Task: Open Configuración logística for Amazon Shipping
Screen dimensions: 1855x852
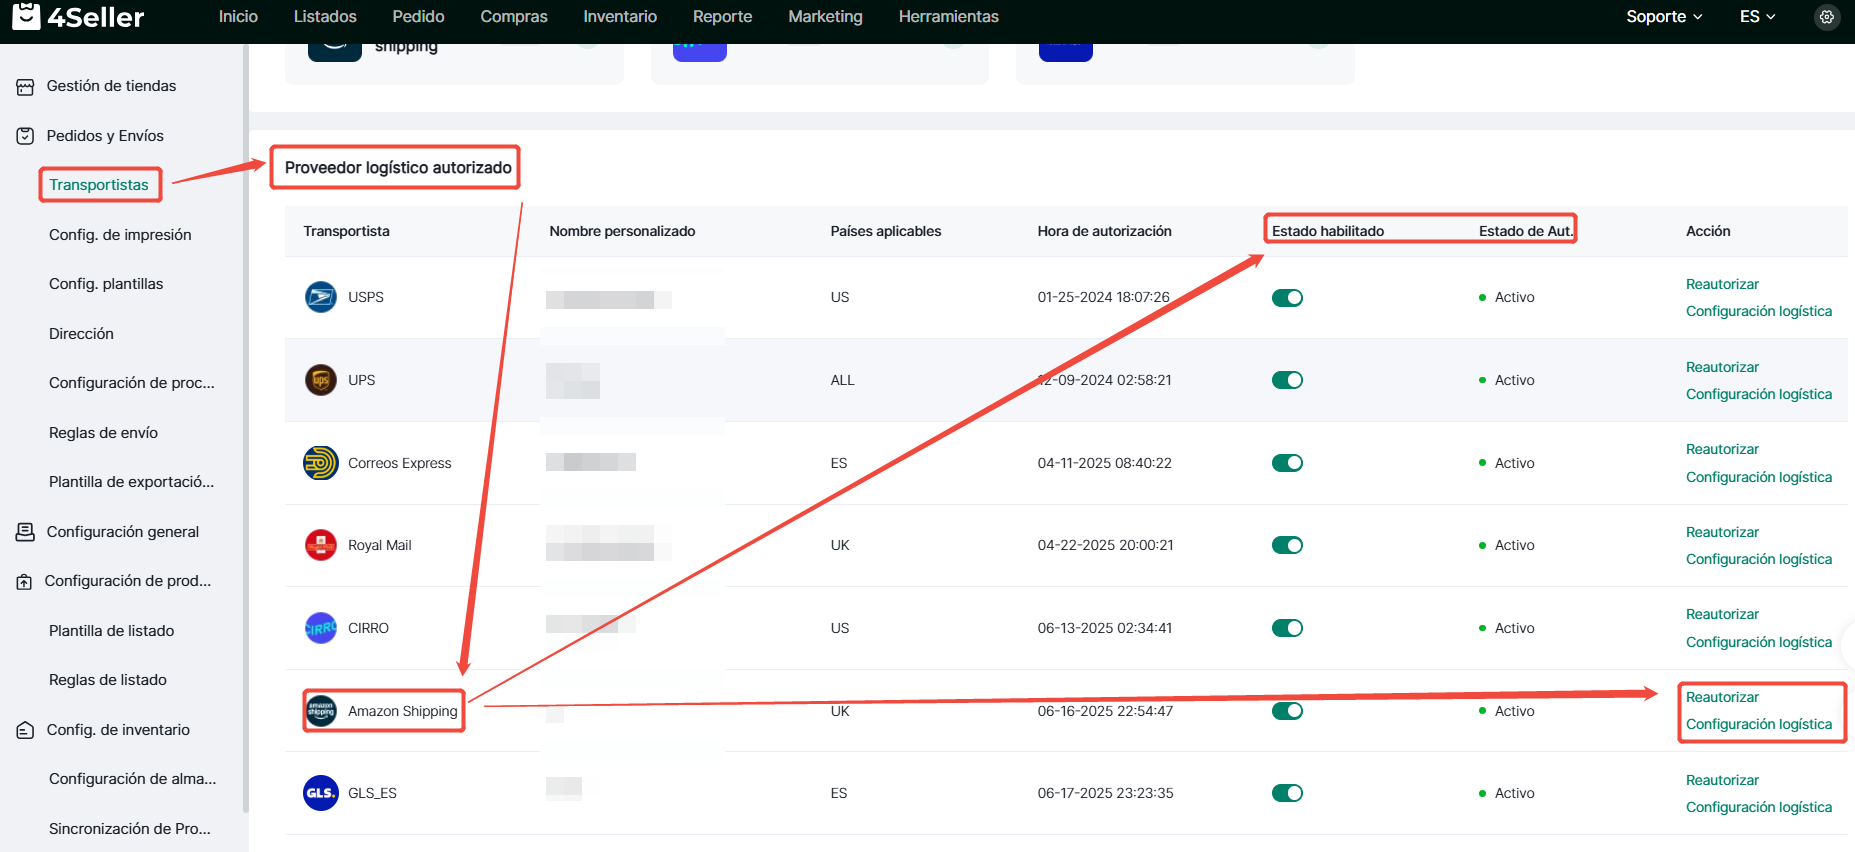Action: point(1759,724)
